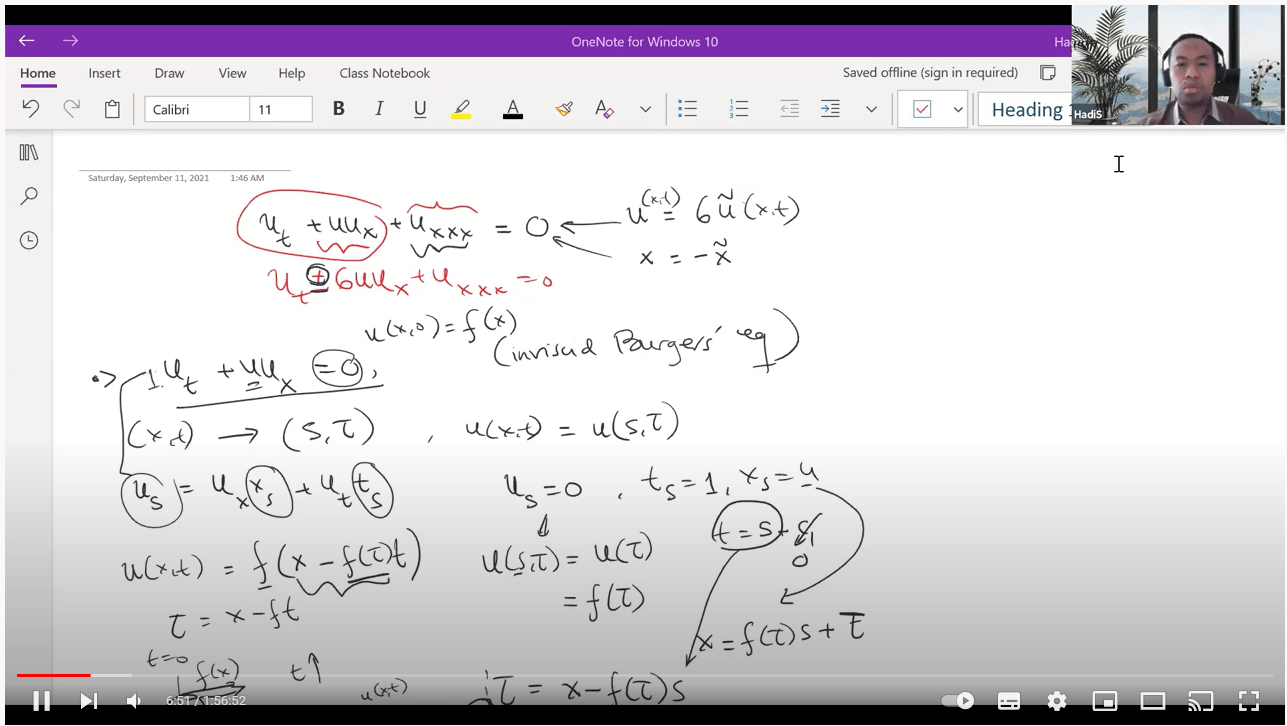This screenshot has width=1287, height=726.
Task: Pause the video playback
Action: coord(42,701)
